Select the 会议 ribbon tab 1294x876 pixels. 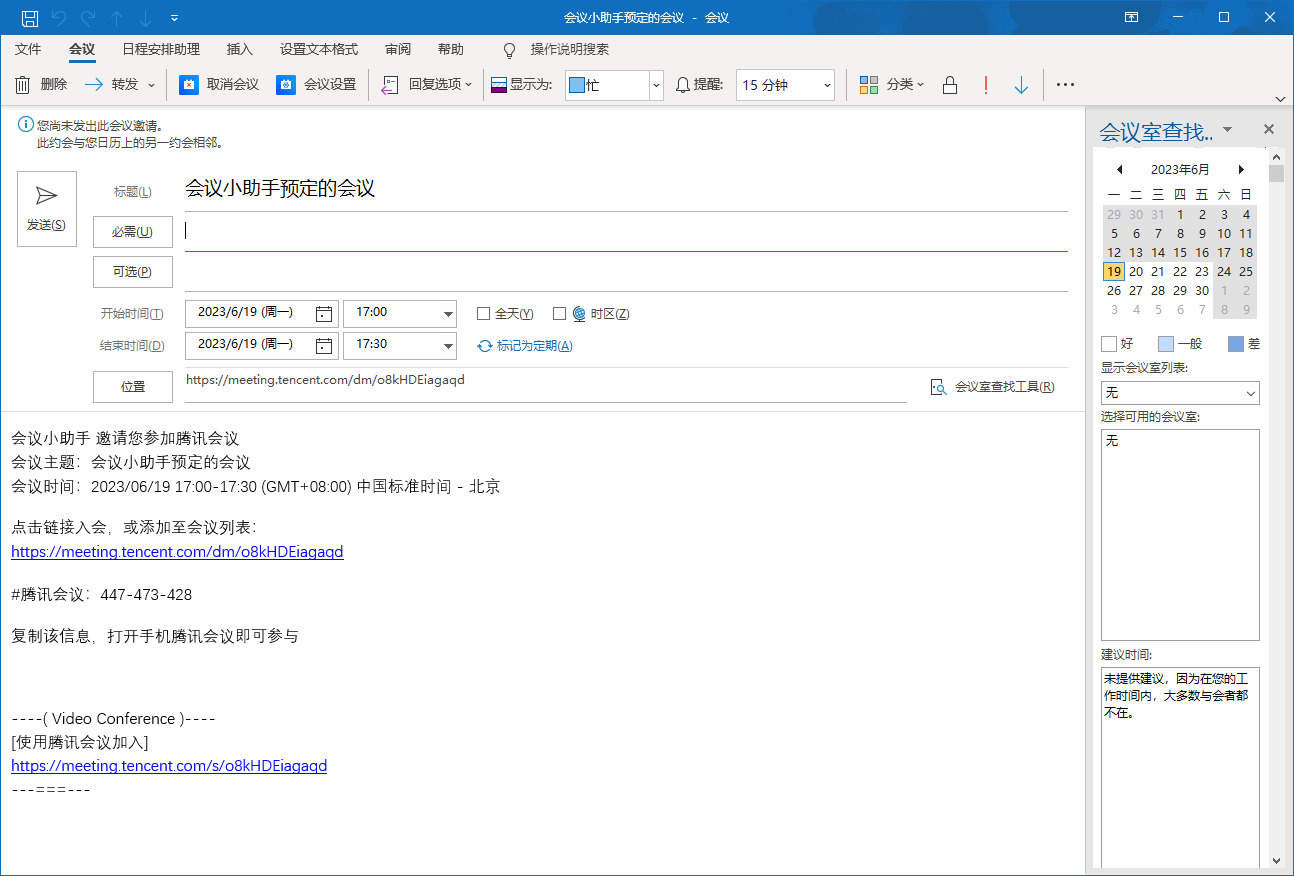pyautogui.click(x=82, y=49)
